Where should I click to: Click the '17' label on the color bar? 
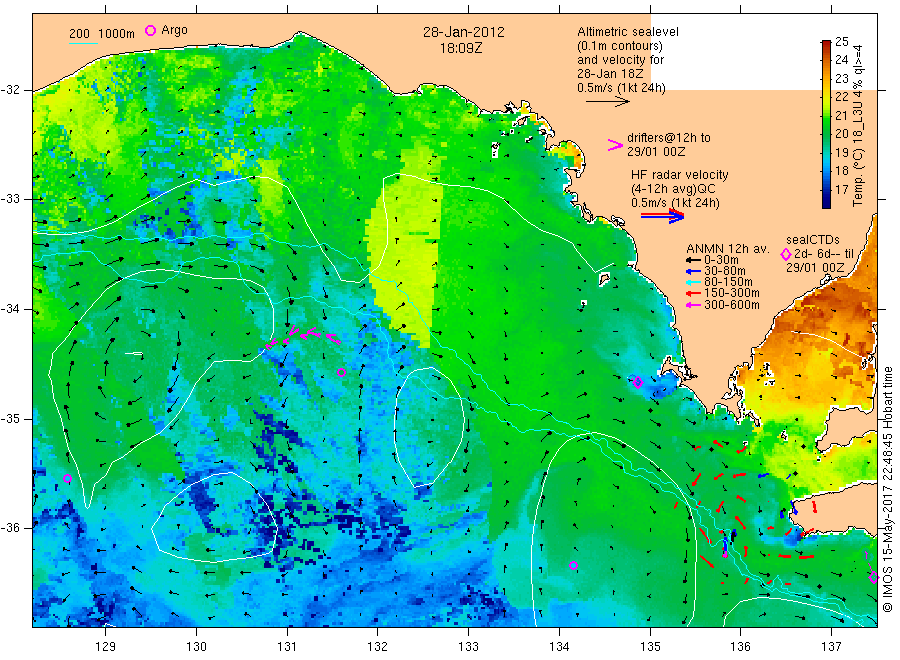pos(841,189)
